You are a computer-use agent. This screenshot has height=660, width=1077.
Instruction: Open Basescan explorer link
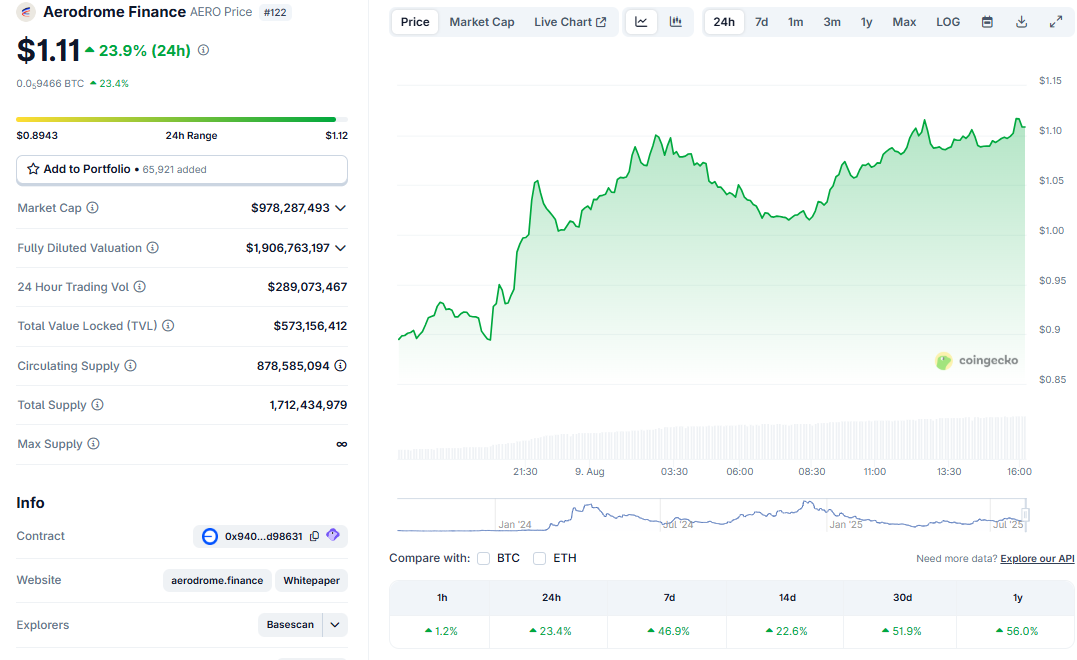point(290,625)
